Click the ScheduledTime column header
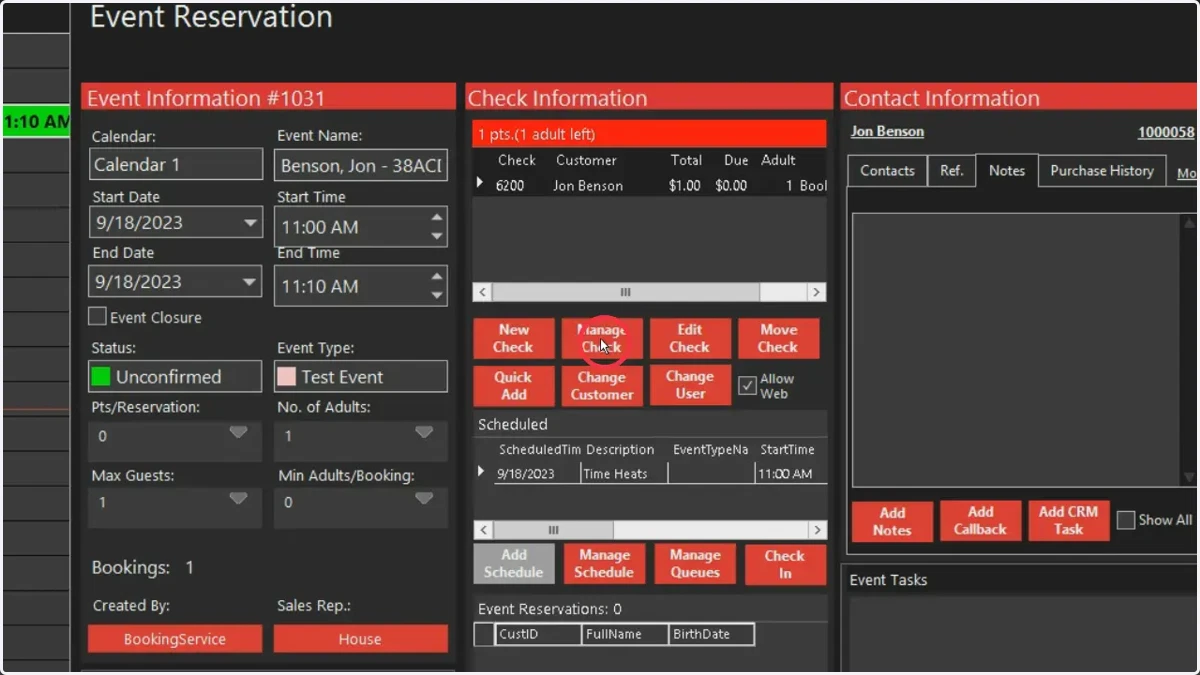This screenshot has width=1200, height=675. (x=538, y=450)
